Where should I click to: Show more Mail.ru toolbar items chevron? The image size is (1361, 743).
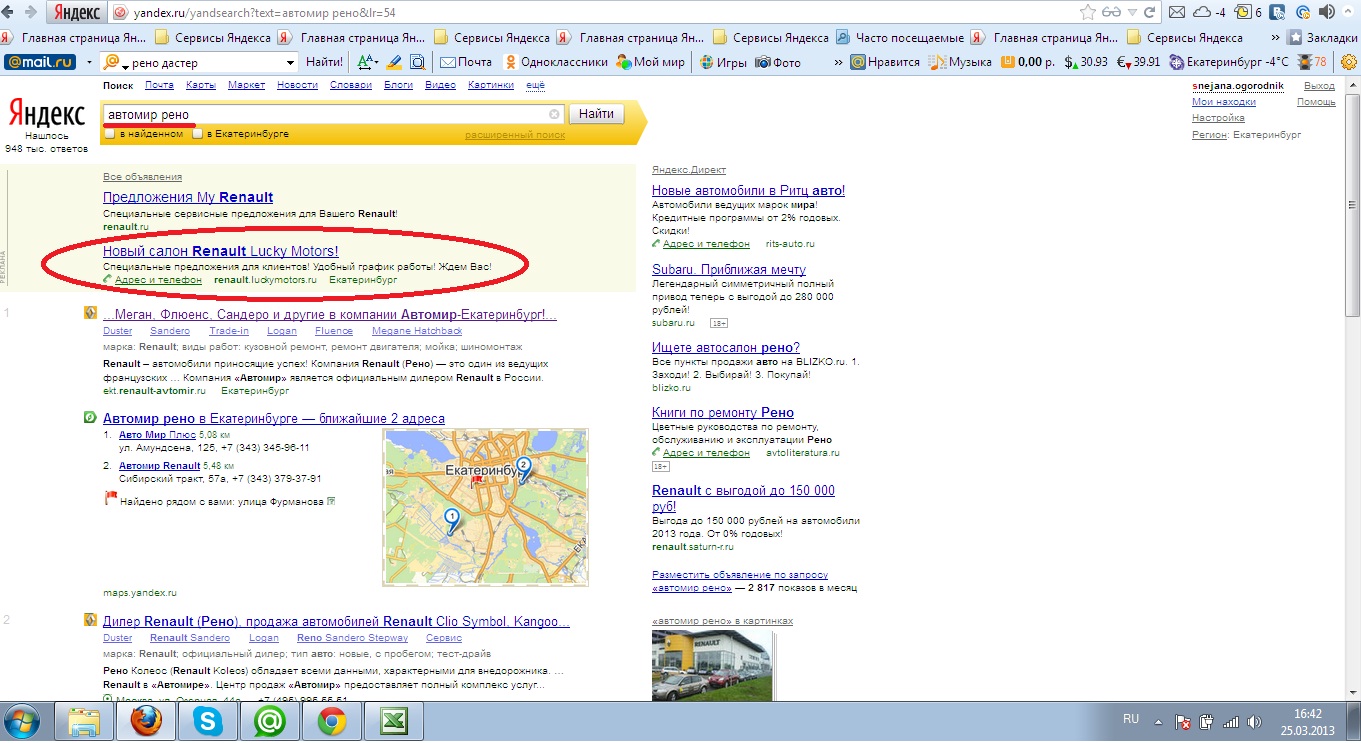pos(840,62)
